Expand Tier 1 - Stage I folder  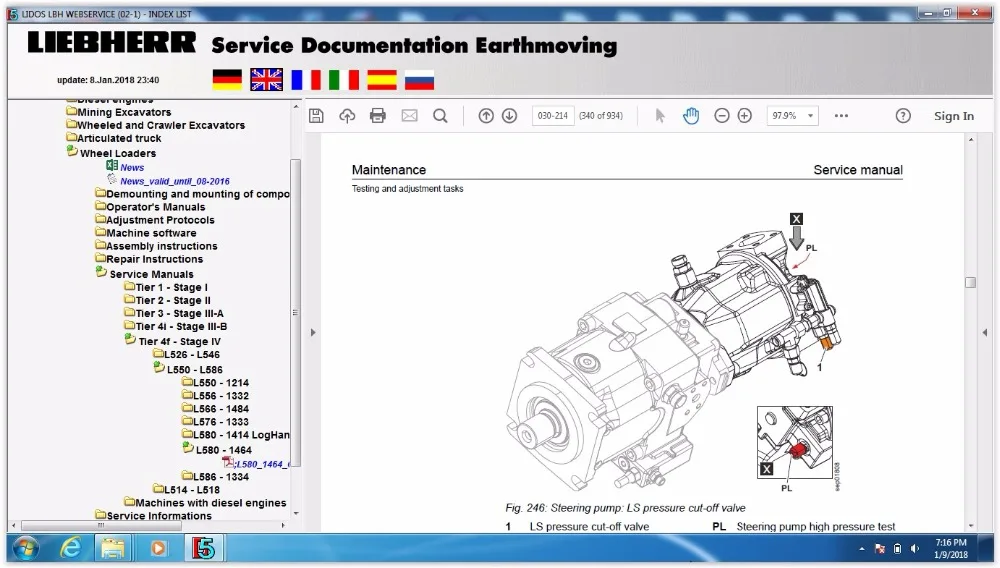click(166, 288)
